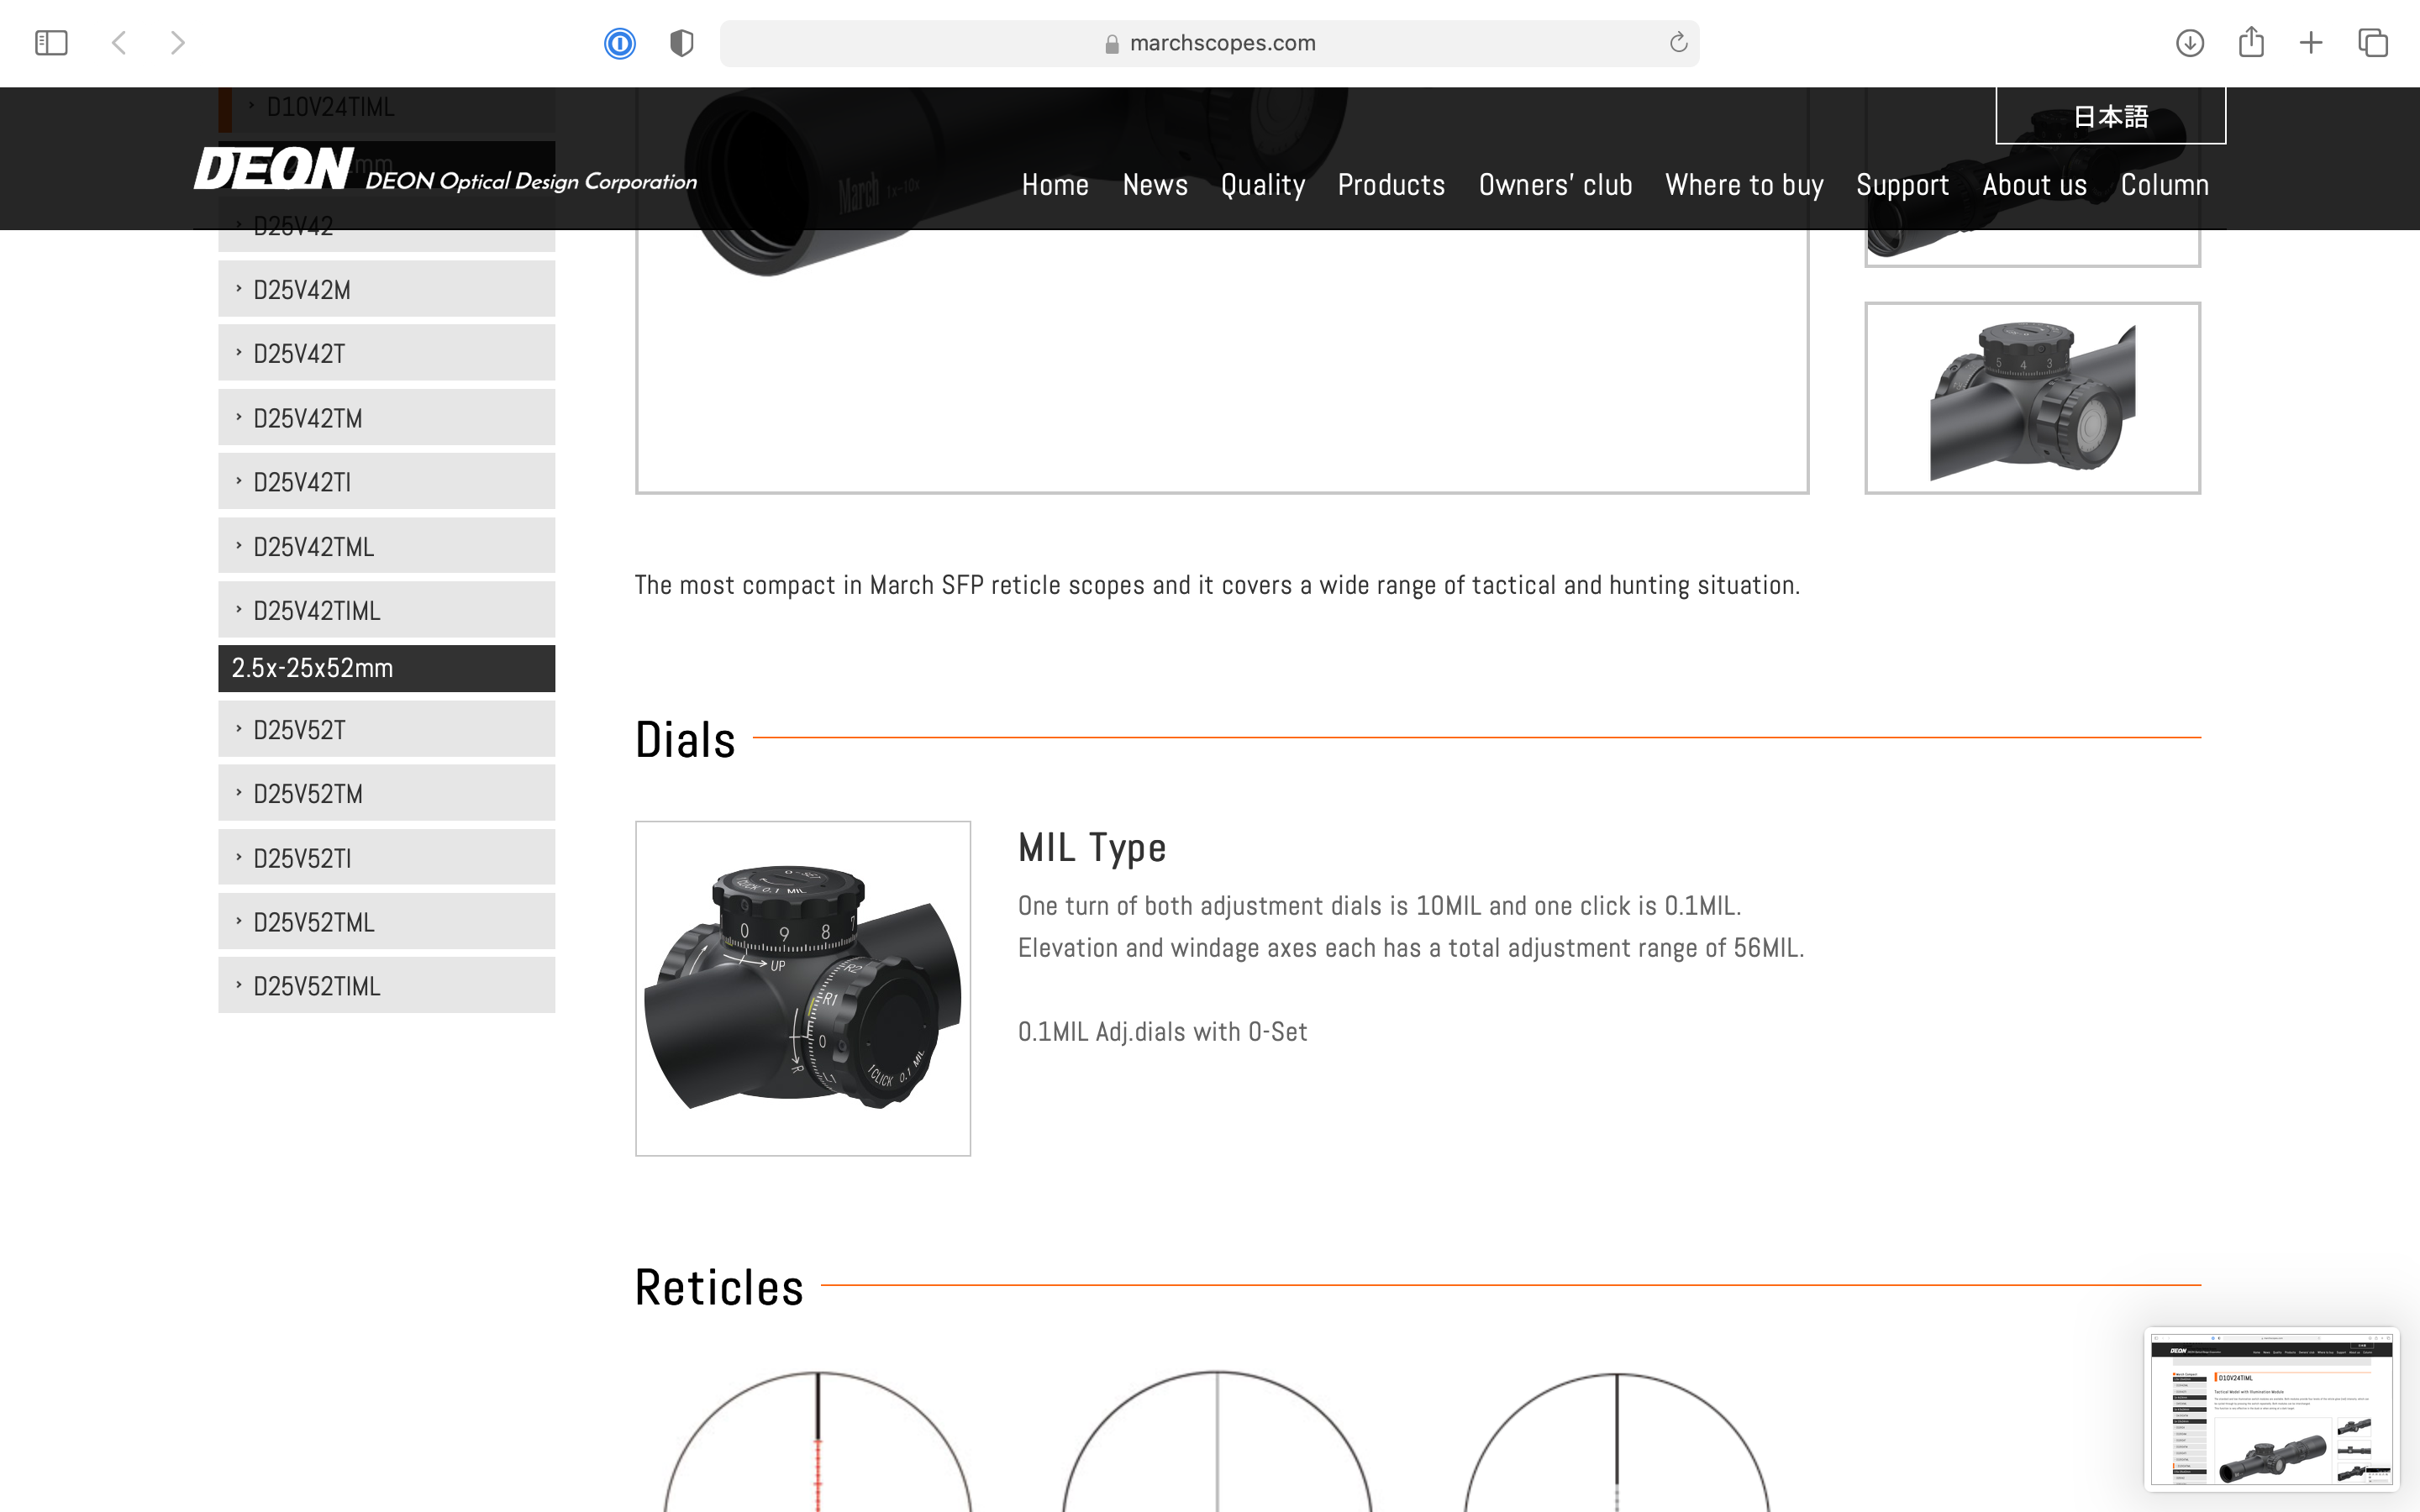Open the Quality menu item

pos(1263,185)
